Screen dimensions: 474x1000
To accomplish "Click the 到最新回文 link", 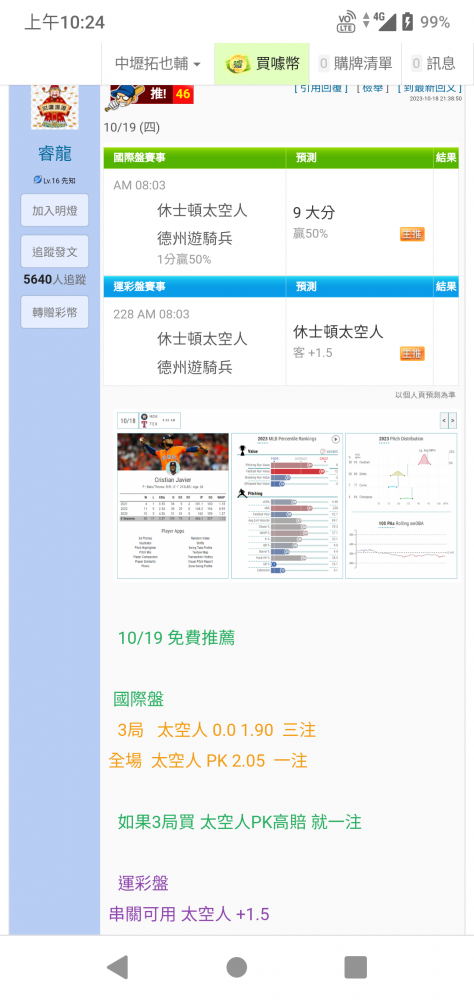I will tap(429, 88).
